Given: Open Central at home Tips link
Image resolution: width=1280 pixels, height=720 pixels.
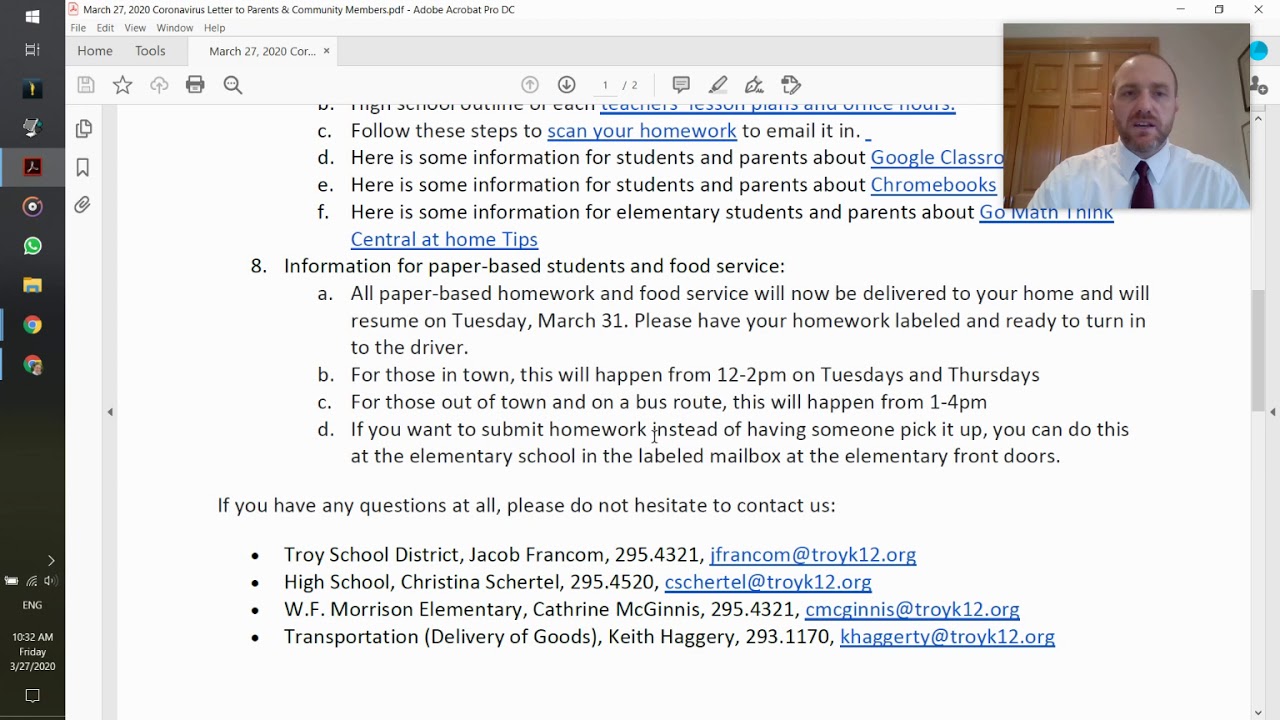Looking at the screenshot, I should (444, 239).
